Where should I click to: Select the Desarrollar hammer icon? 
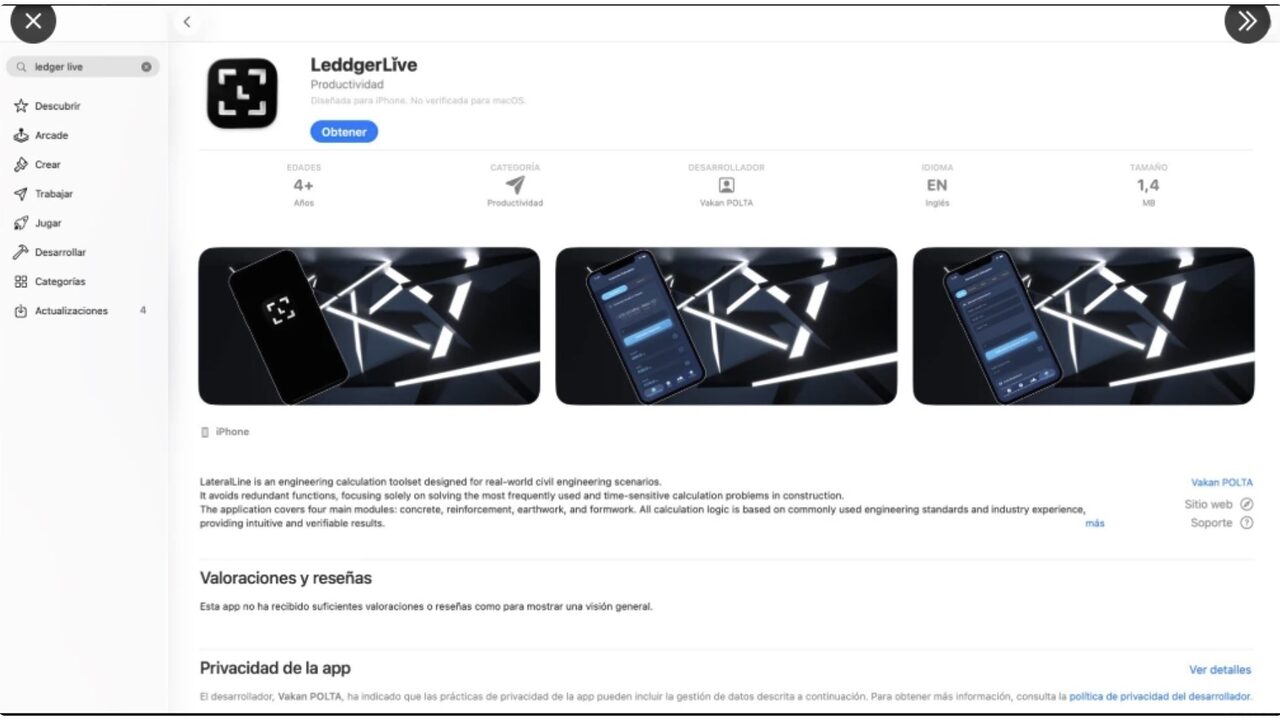click(21, 252)
